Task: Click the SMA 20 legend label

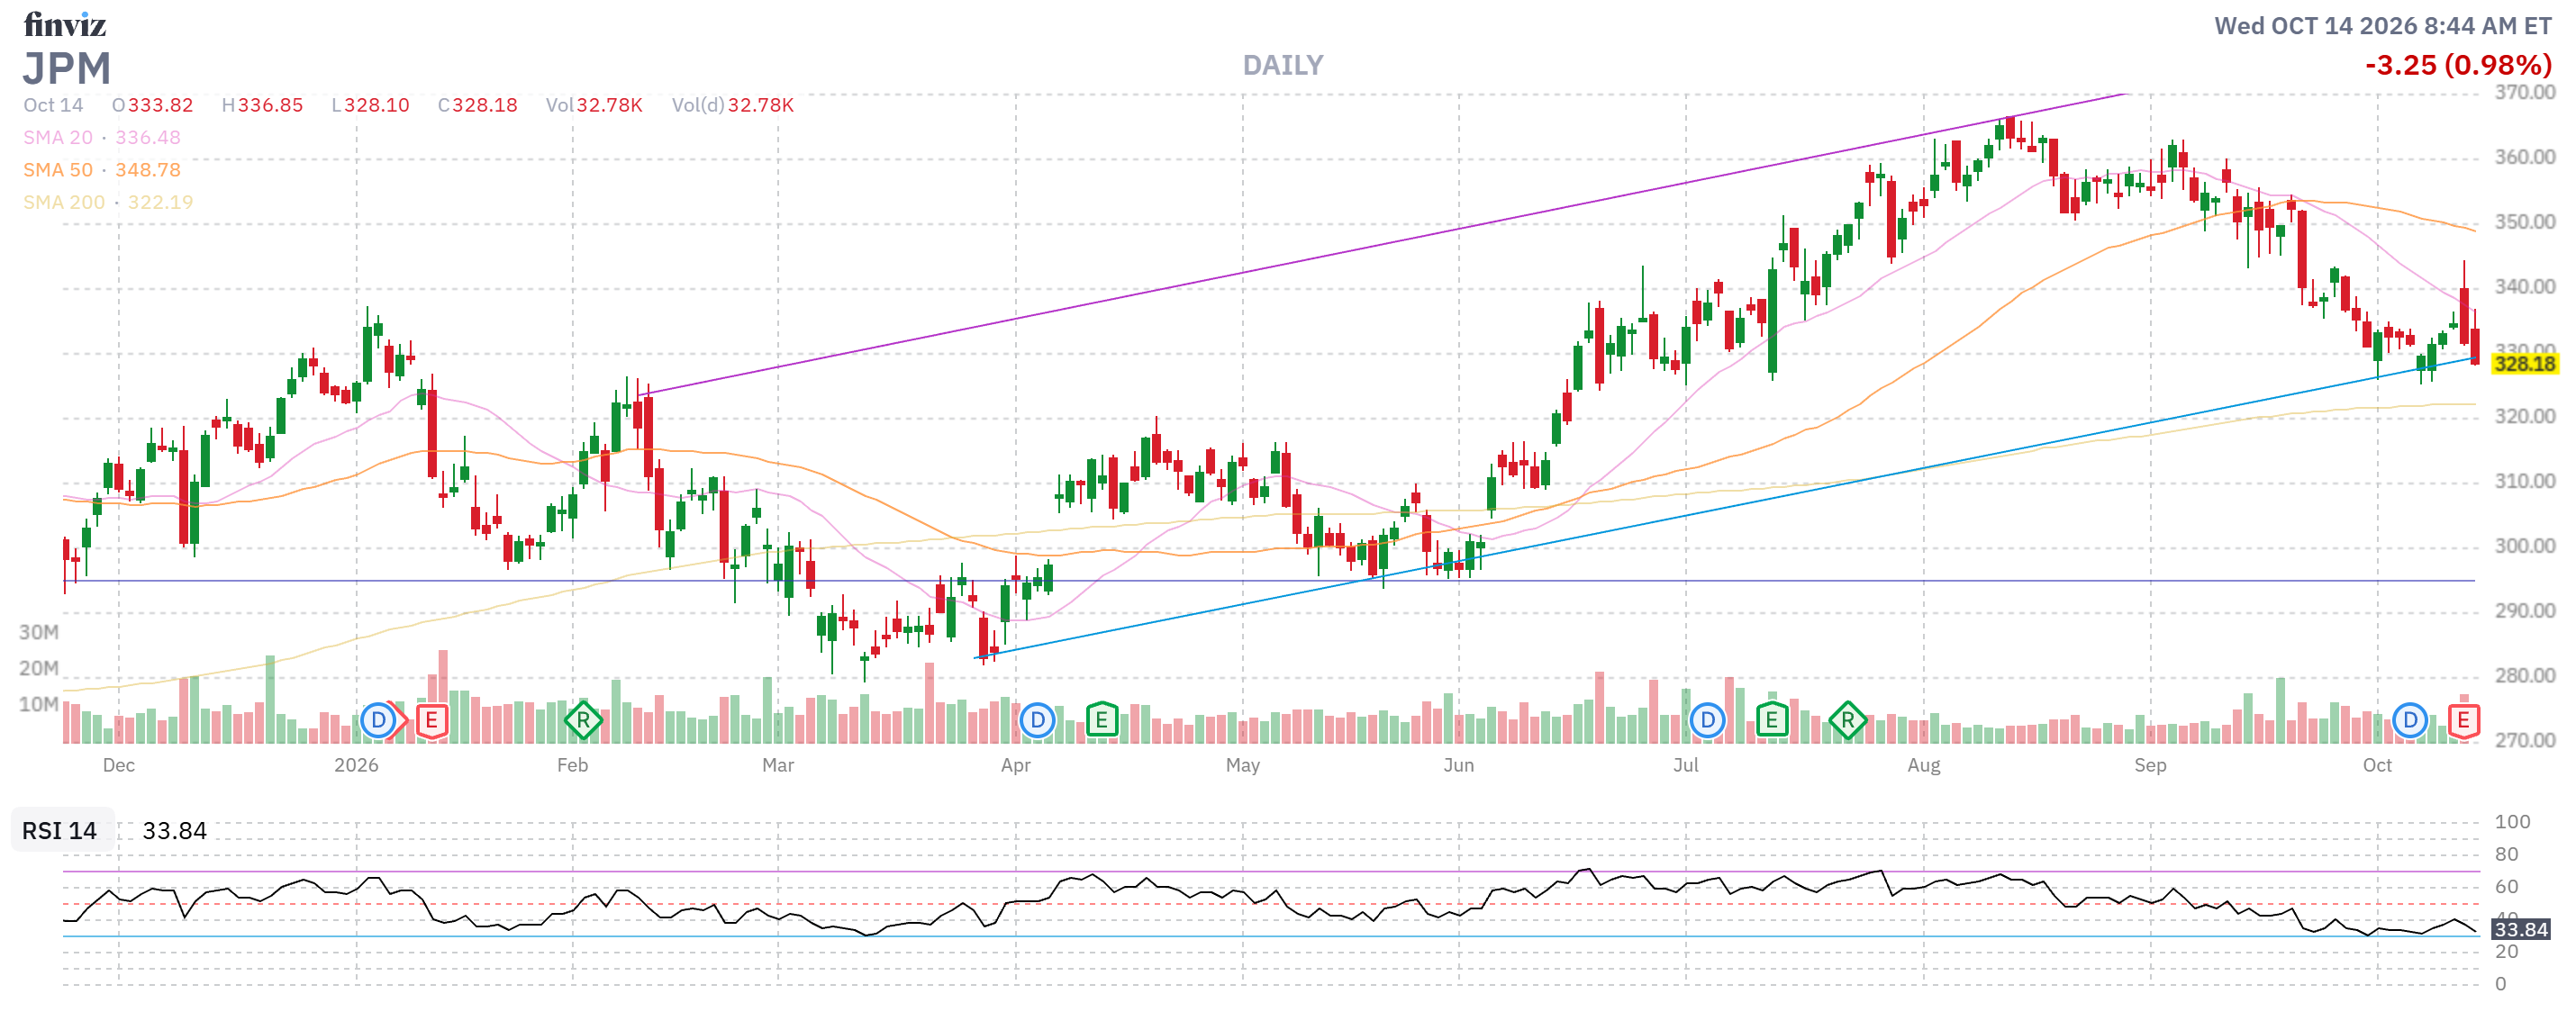Action: tap(58, 137)
